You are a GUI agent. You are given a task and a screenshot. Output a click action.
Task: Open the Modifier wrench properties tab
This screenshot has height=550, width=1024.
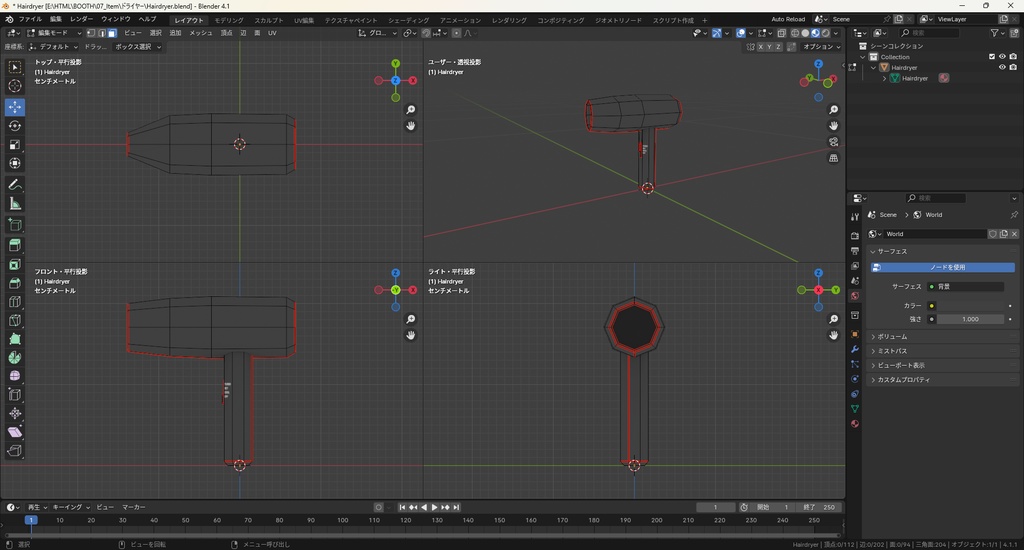click(x=855, y=350)
